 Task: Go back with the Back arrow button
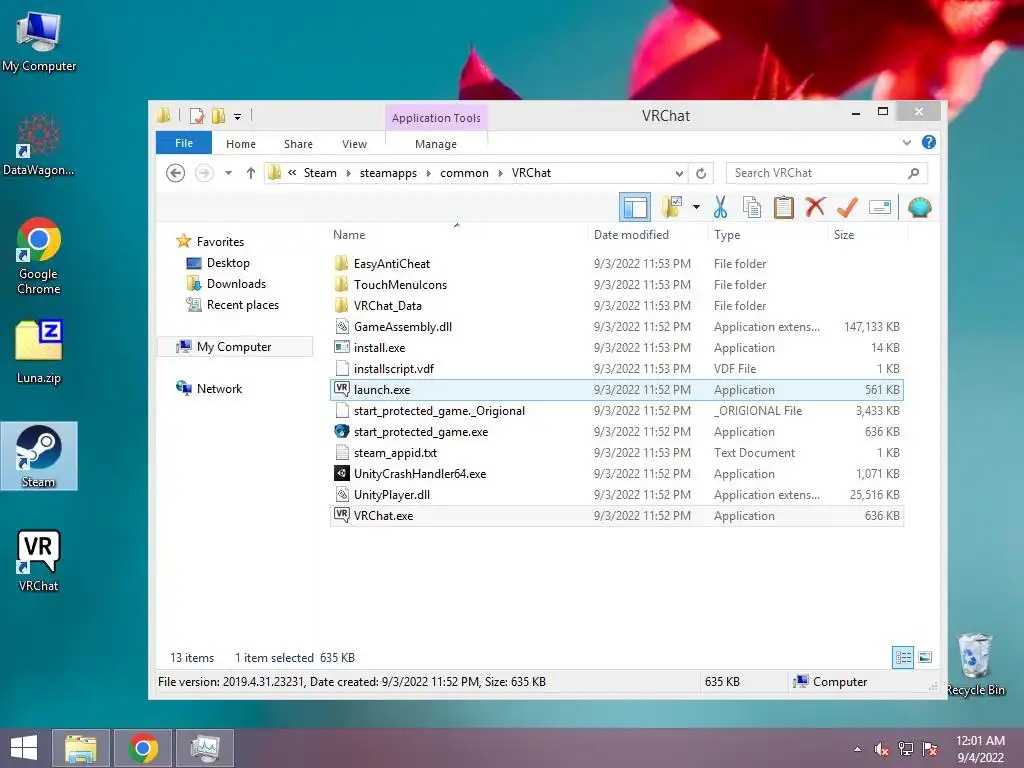pos(175,173)
